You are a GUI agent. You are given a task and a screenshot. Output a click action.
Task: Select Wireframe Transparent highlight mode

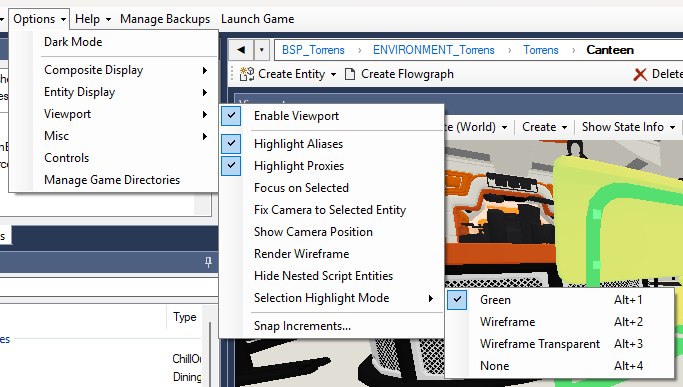pos(560,344)
